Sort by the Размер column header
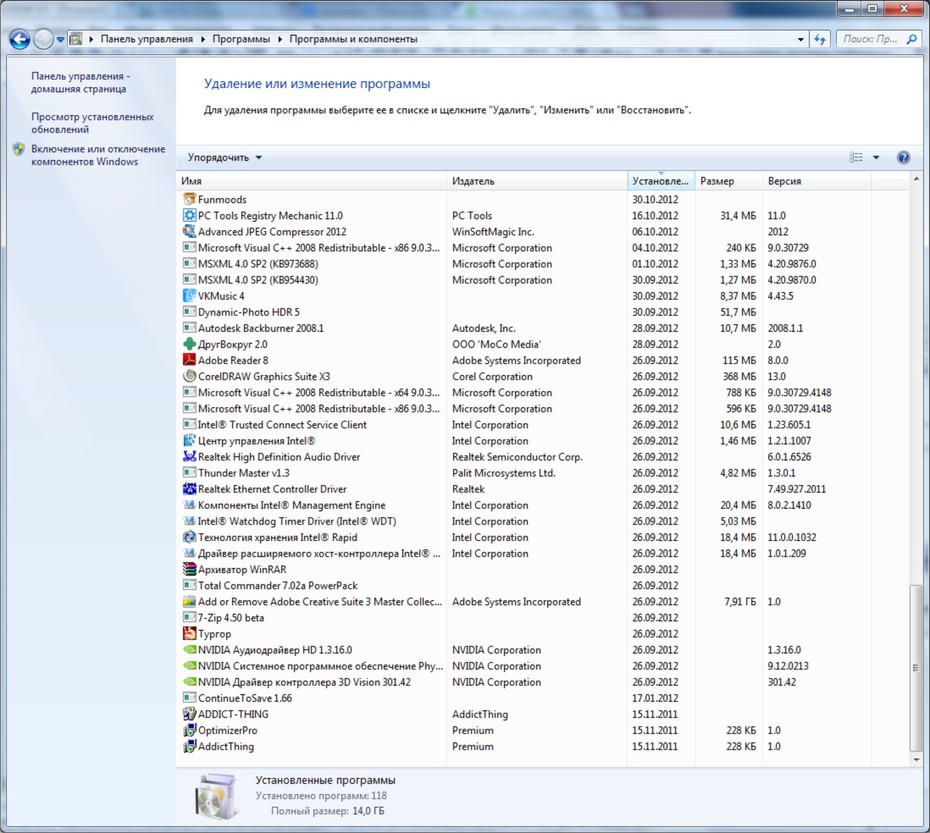The height and width of the screenshot is (833, 930). point(728,181)
